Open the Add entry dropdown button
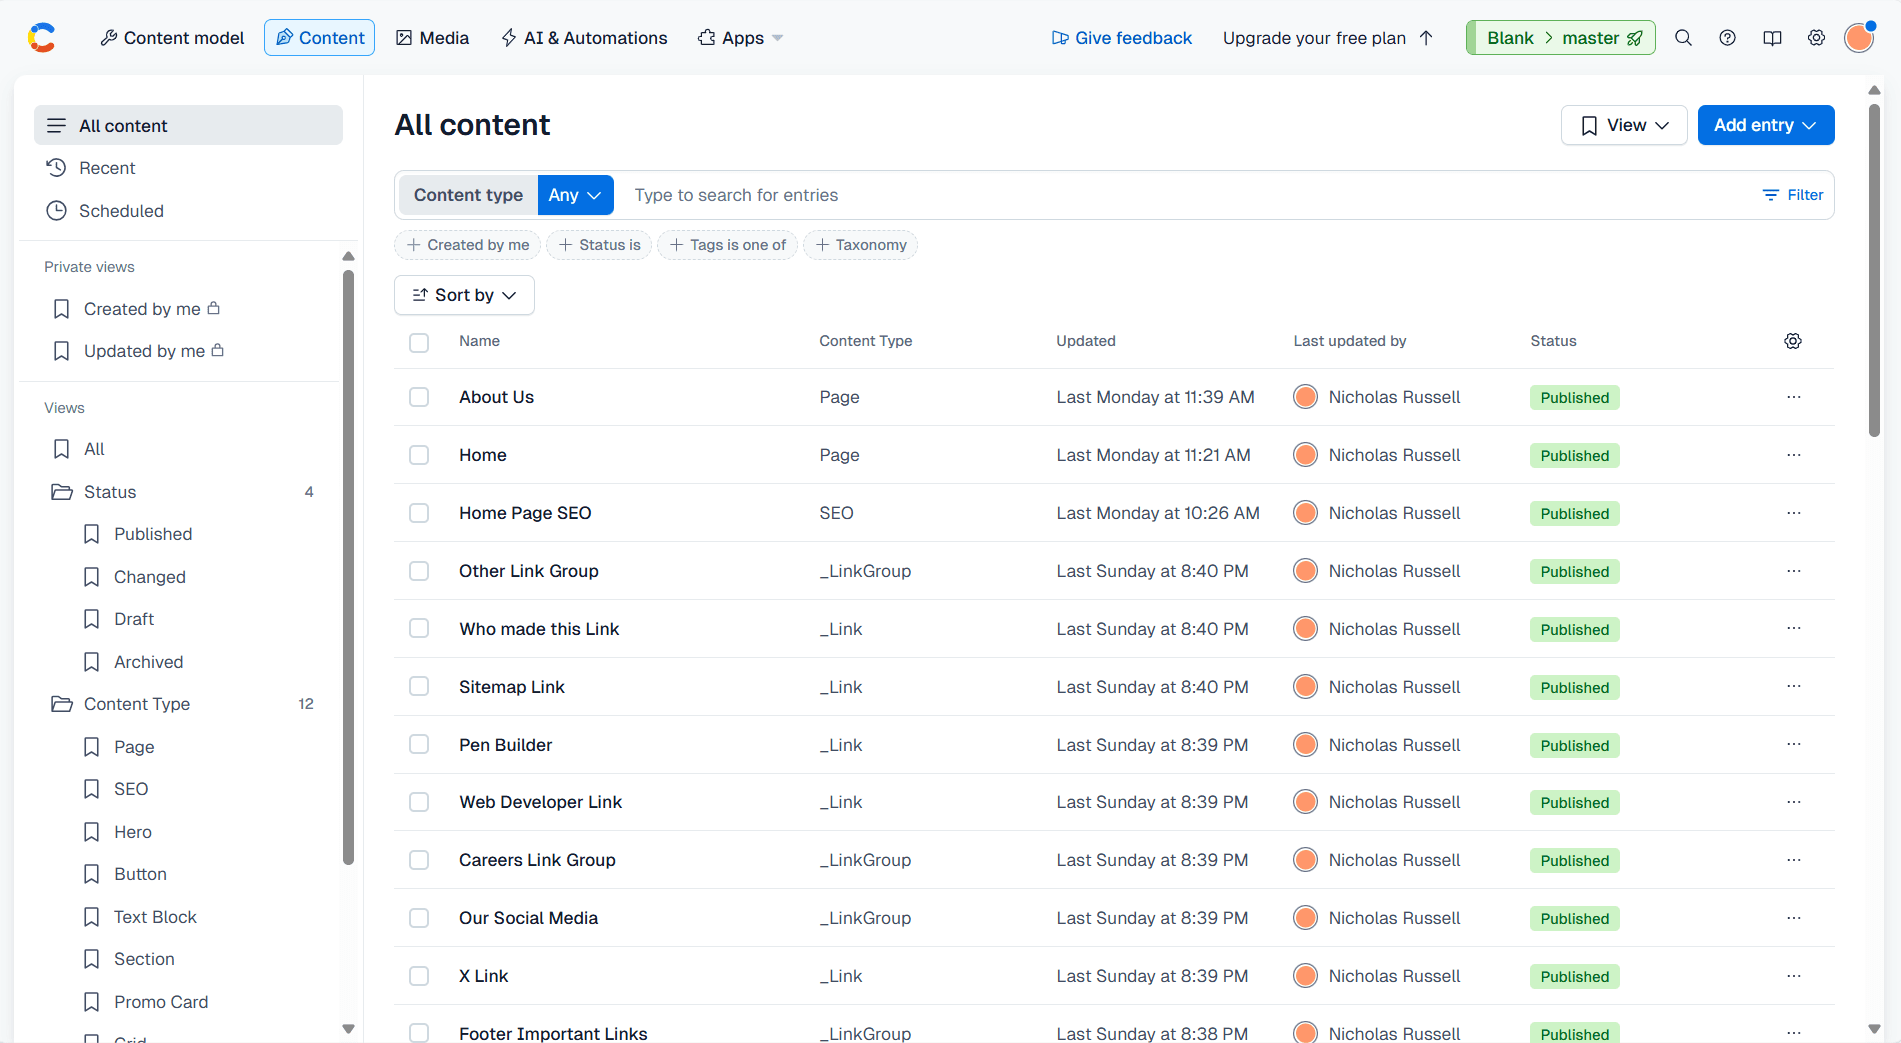The width and height of the screenshot is (1901, 1043). [1765, 125]
